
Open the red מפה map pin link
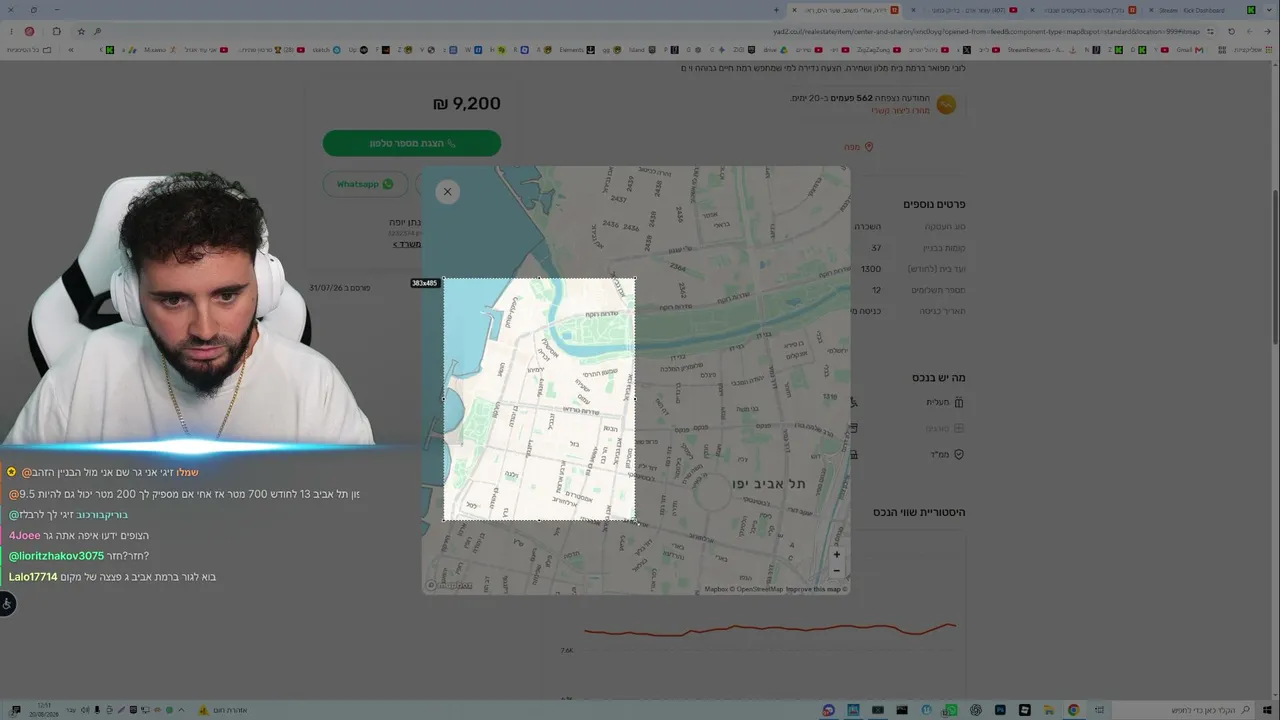coord(861,147)
